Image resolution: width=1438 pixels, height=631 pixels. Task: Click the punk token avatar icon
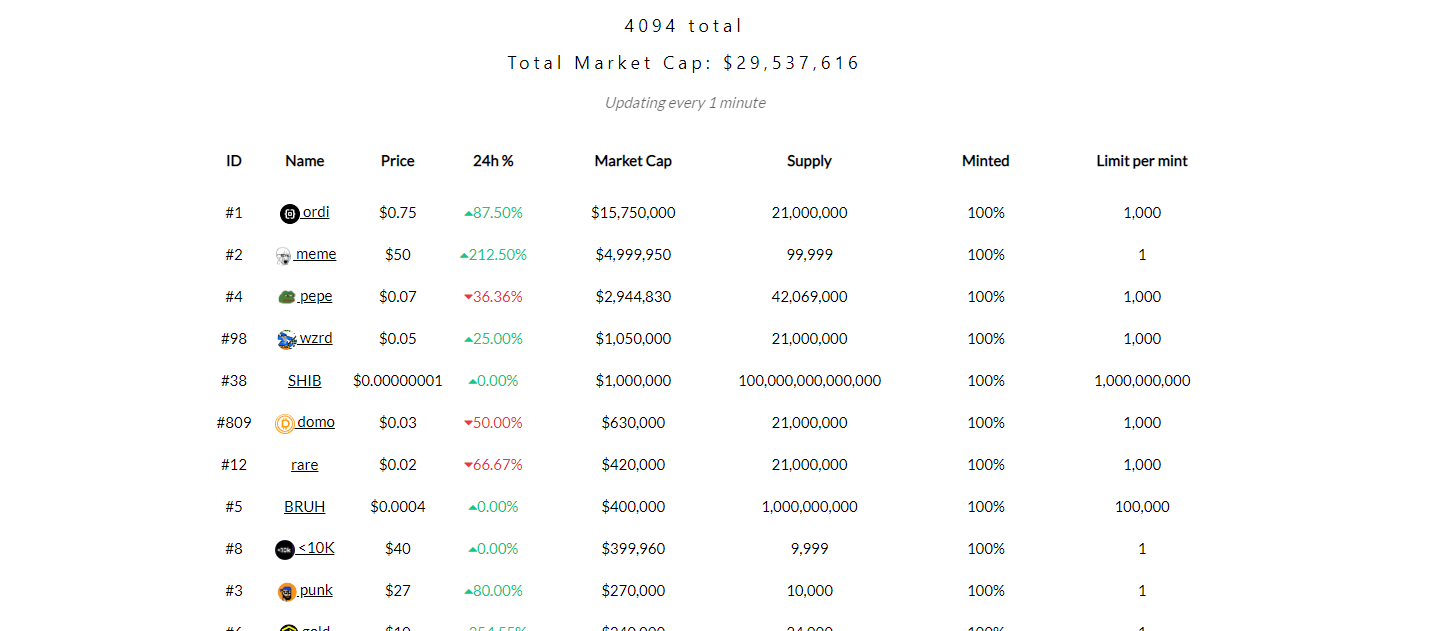287,591
